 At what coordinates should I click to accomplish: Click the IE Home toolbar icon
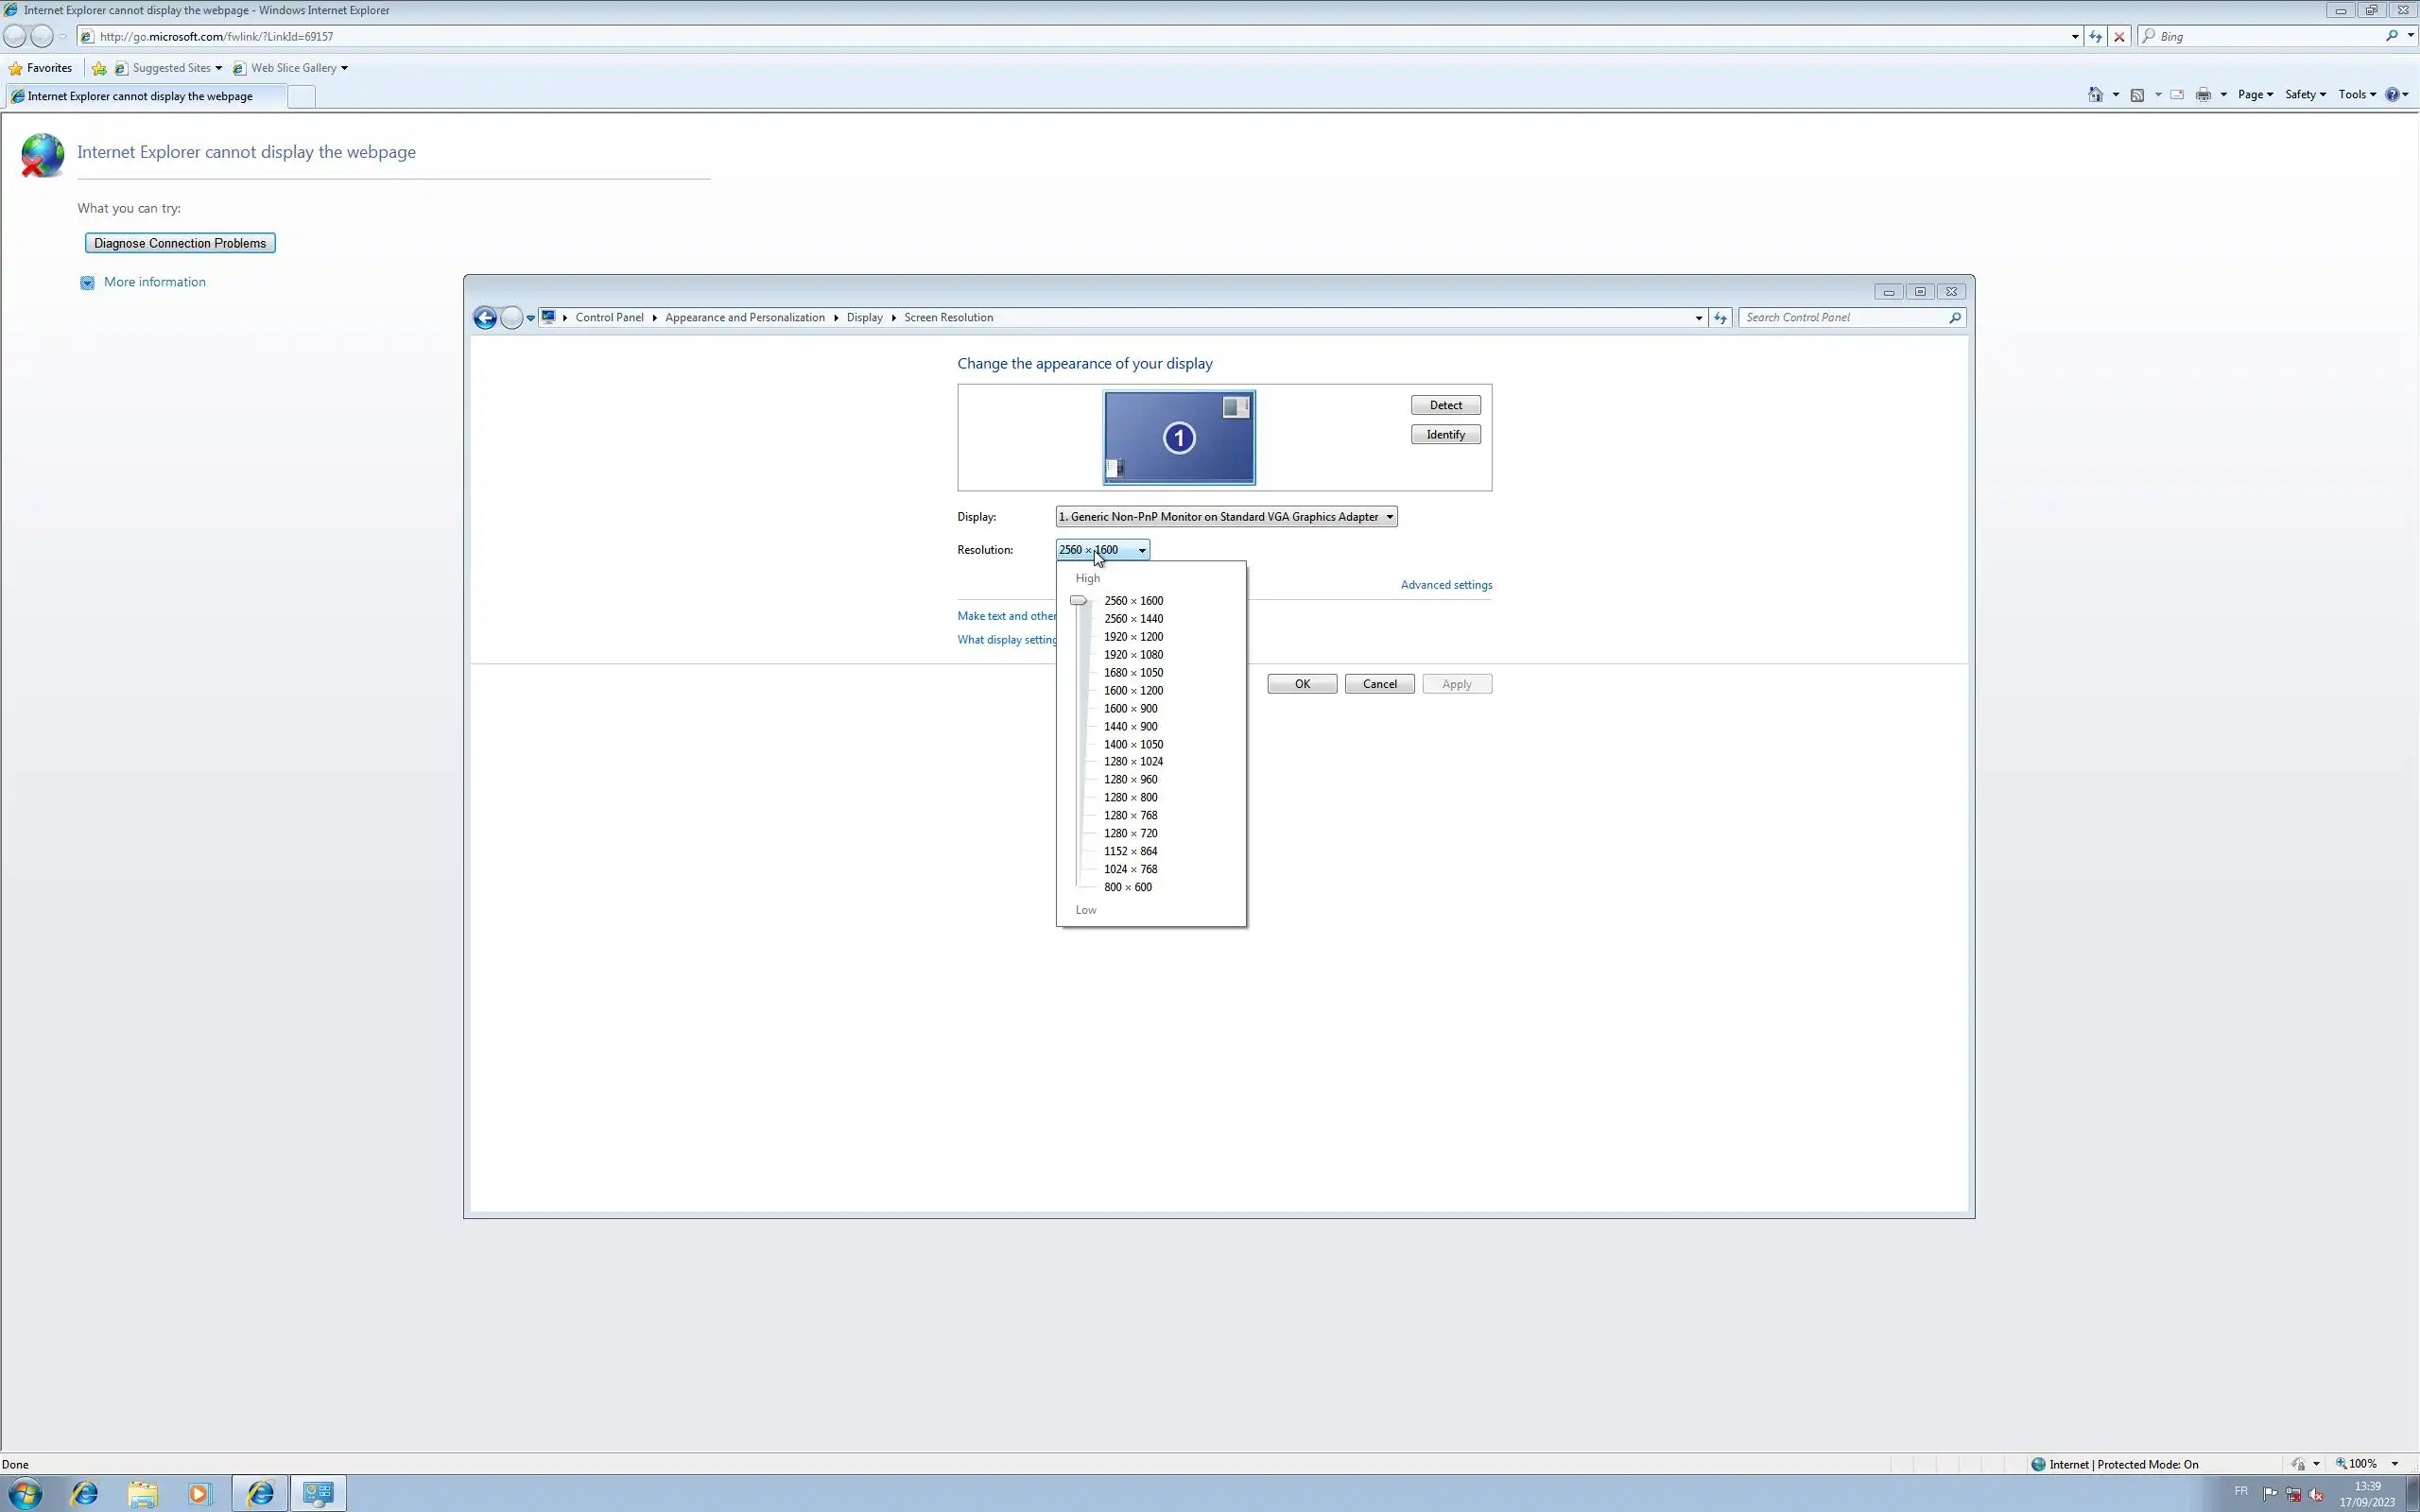pyautogui.click(x=2095, y=94)
